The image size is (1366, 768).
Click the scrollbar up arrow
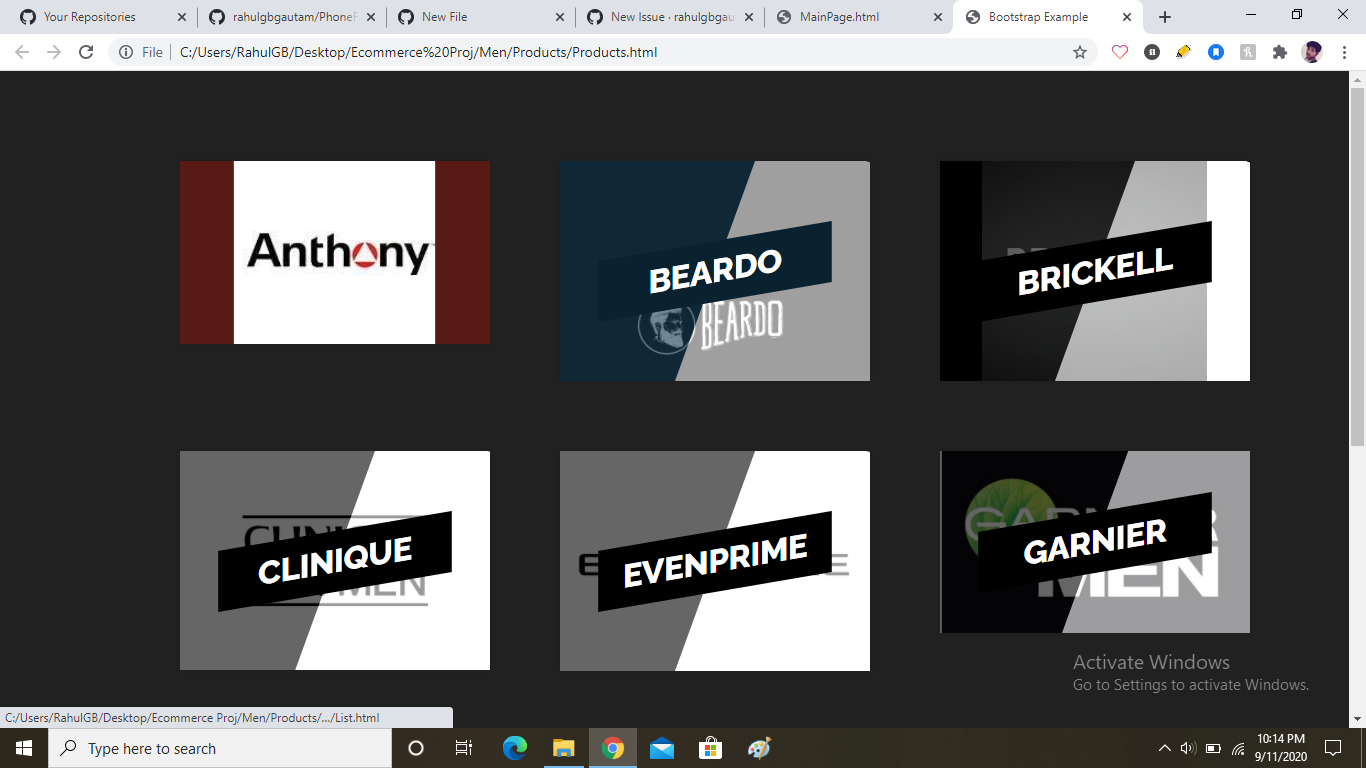click(x=1357, y=79)
